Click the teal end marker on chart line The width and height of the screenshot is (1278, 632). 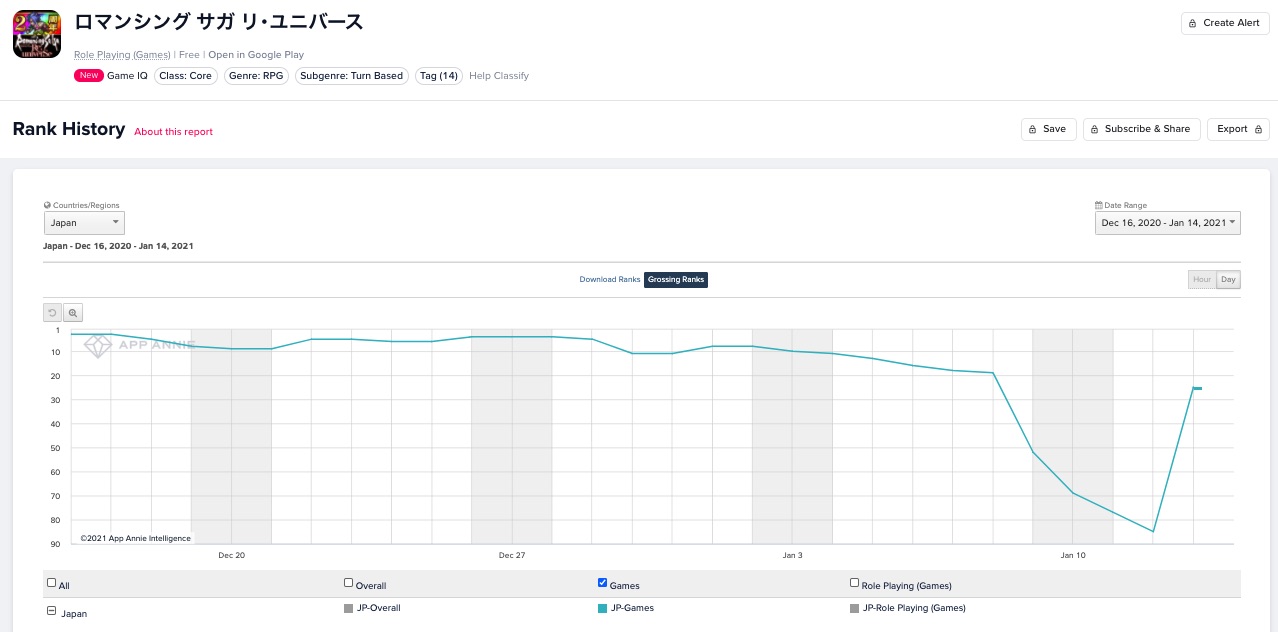[x=1197, y=388]
